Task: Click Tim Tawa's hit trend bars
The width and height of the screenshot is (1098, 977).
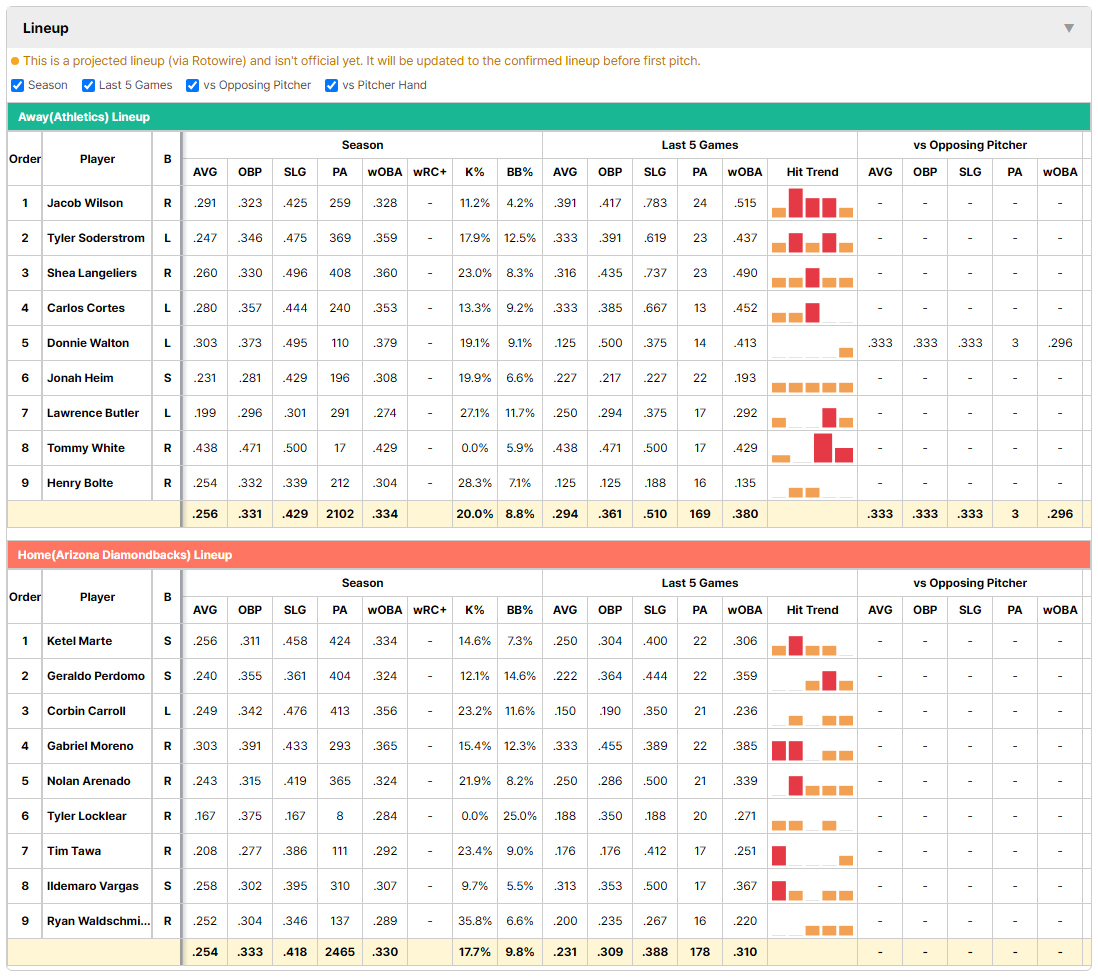Action: [812, 852]
